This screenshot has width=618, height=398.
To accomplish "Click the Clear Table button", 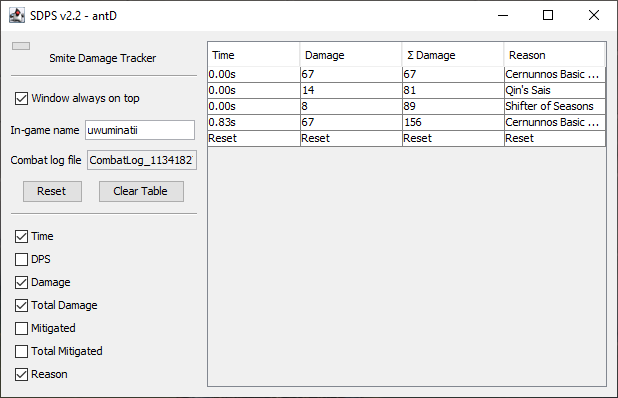I will [141, 192].
